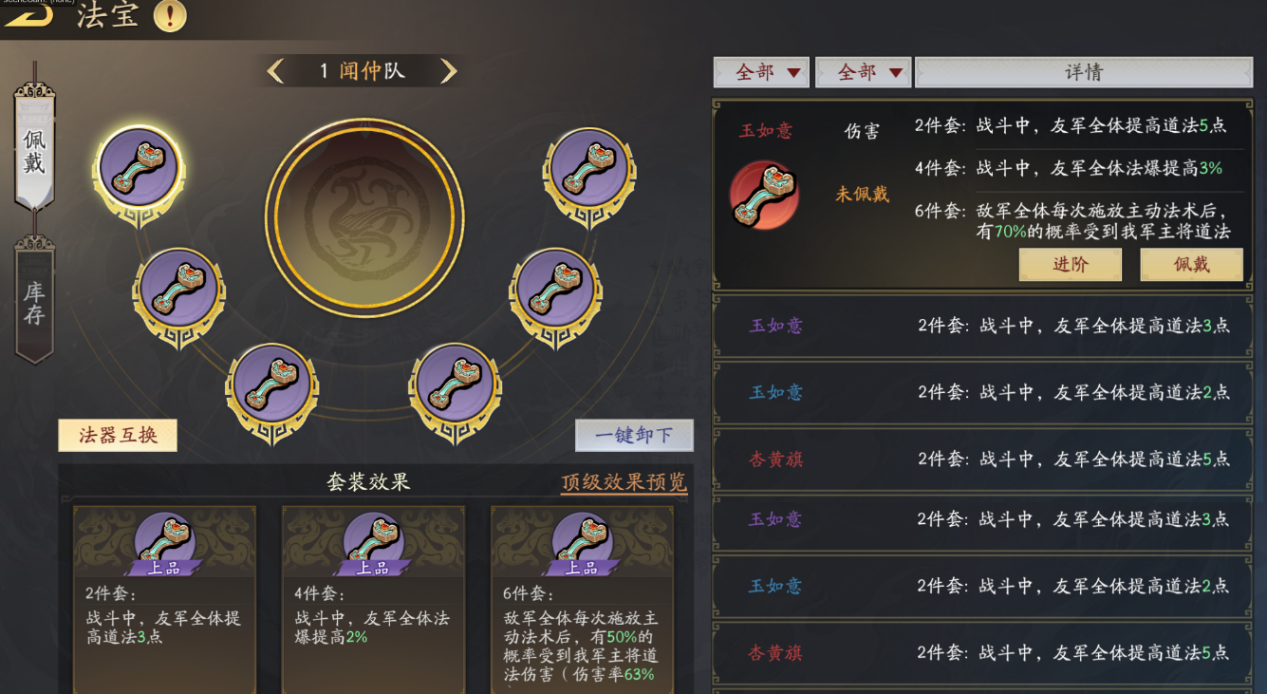
Task: Open the first 全部 filter dropdown
Action: point(761,72)
